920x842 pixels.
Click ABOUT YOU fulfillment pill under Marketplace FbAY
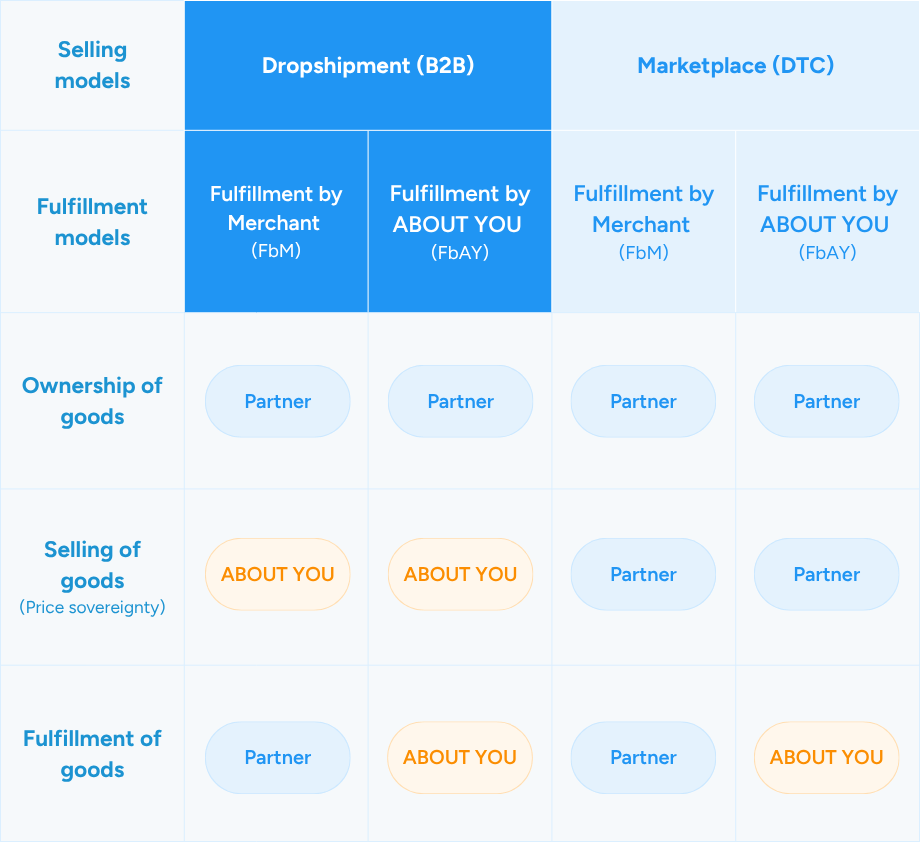(x=827, y=758)
